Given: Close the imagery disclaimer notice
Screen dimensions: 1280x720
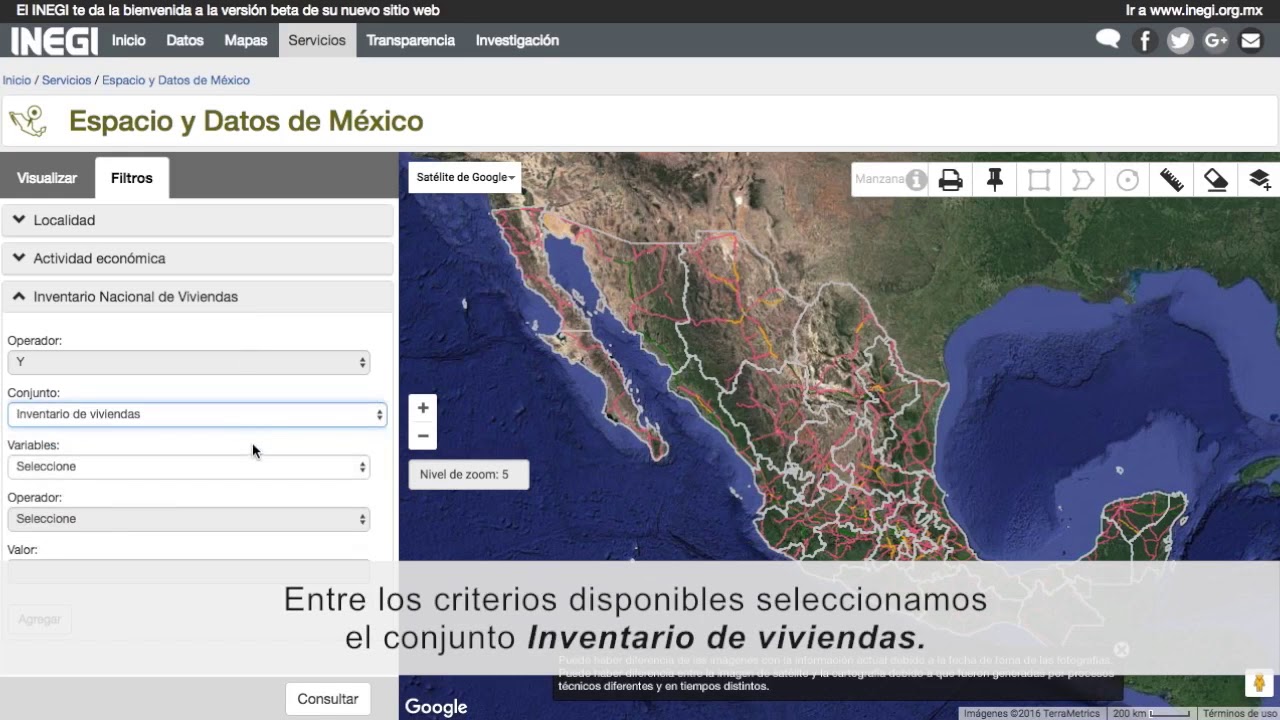Looking at the screenshot, I should tap(1121, 649).
